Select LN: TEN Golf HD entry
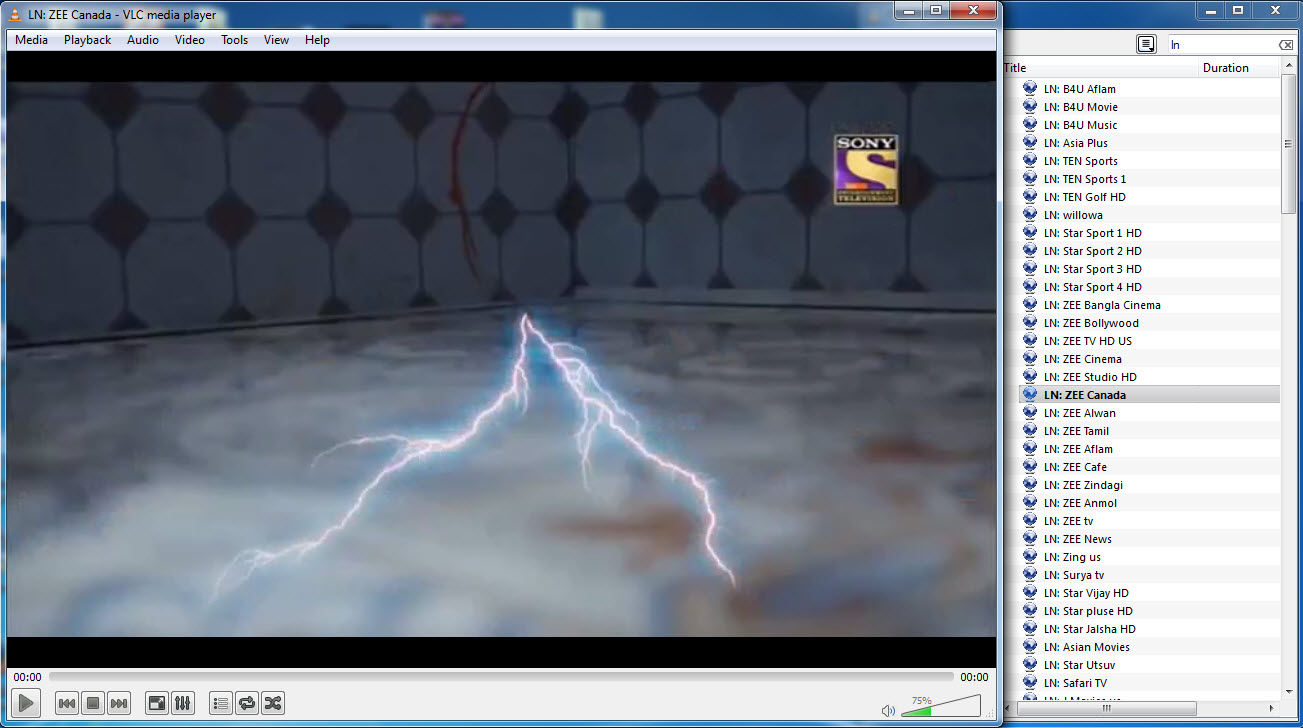Viewport: 1303px width, 728px height. (1084, 197)
